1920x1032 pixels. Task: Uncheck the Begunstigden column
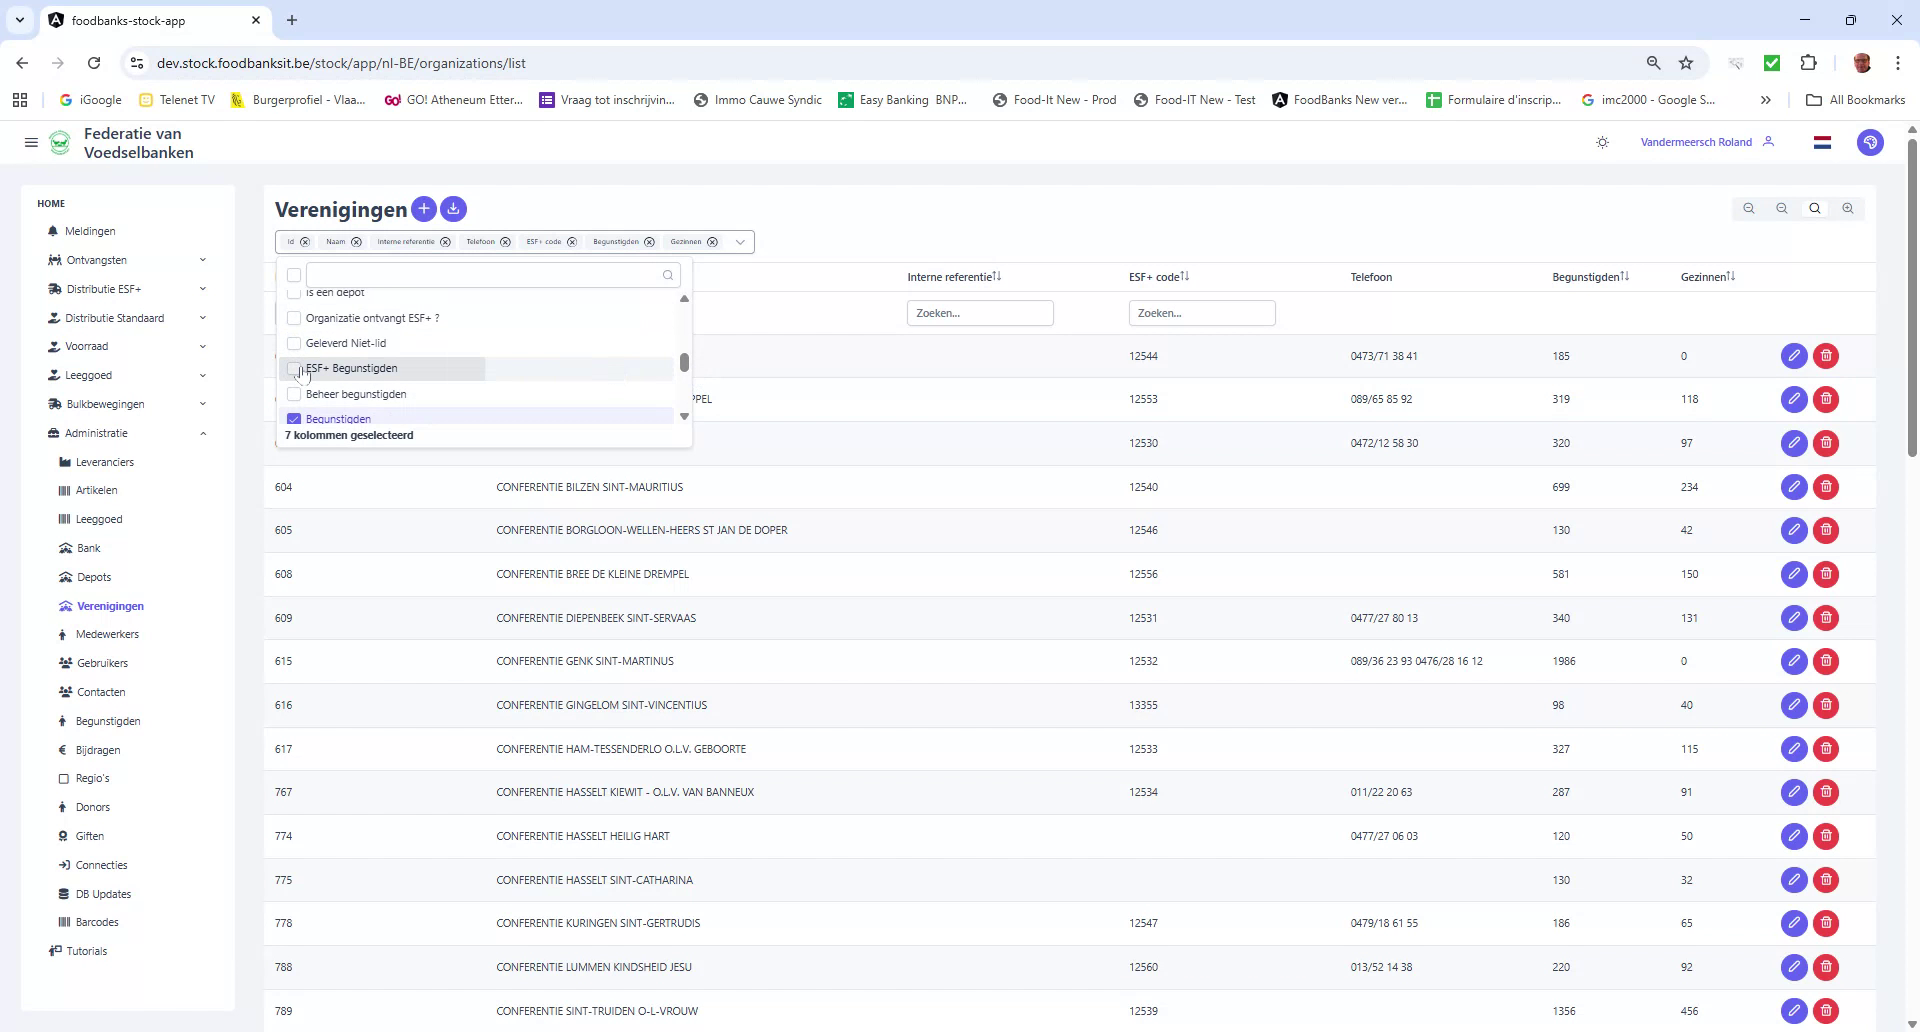(x=293, y=418)
